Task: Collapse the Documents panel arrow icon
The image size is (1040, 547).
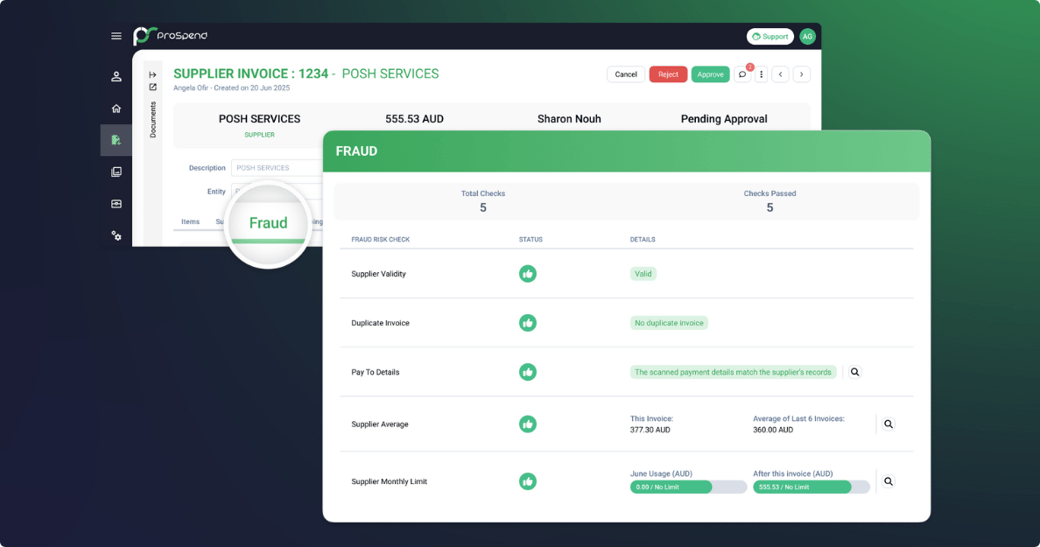Action: tap(153, 75)
